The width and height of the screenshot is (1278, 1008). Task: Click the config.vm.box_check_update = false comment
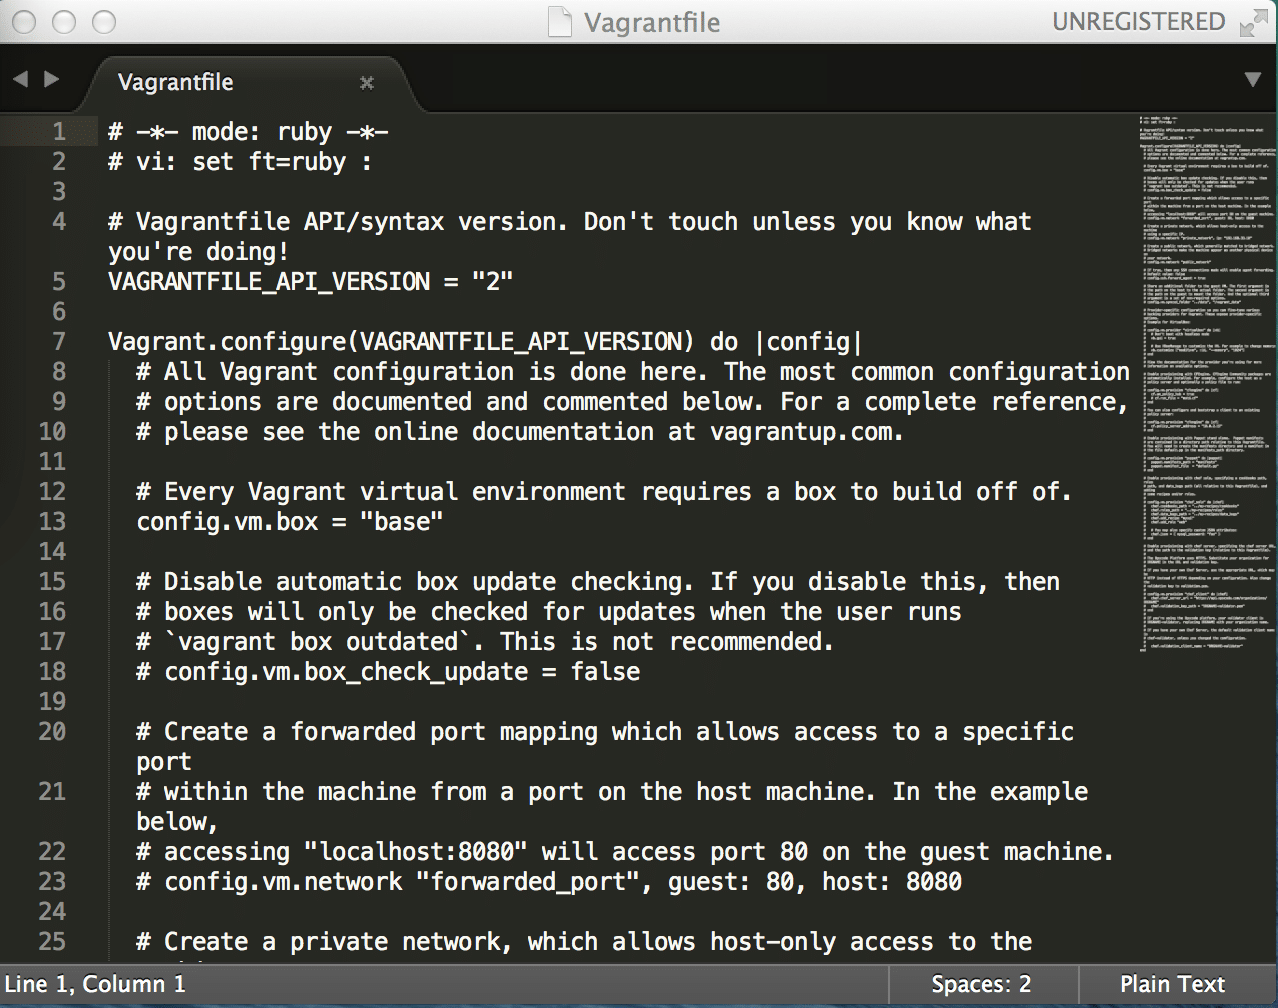[x=388, y=671]
